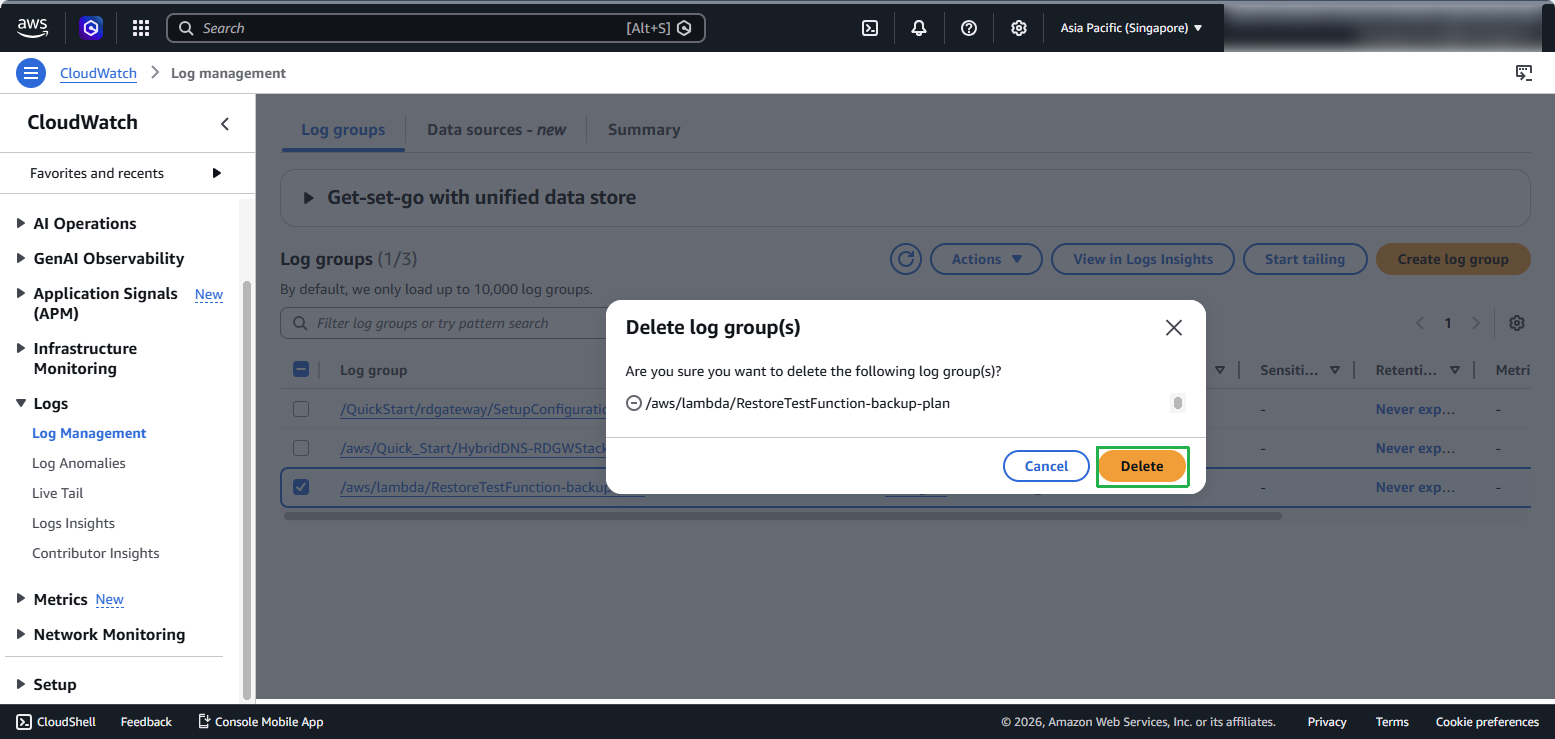Expand Get-set-go with unified data store
This screenshot has width=1555, height=739.
click(309, 197)
